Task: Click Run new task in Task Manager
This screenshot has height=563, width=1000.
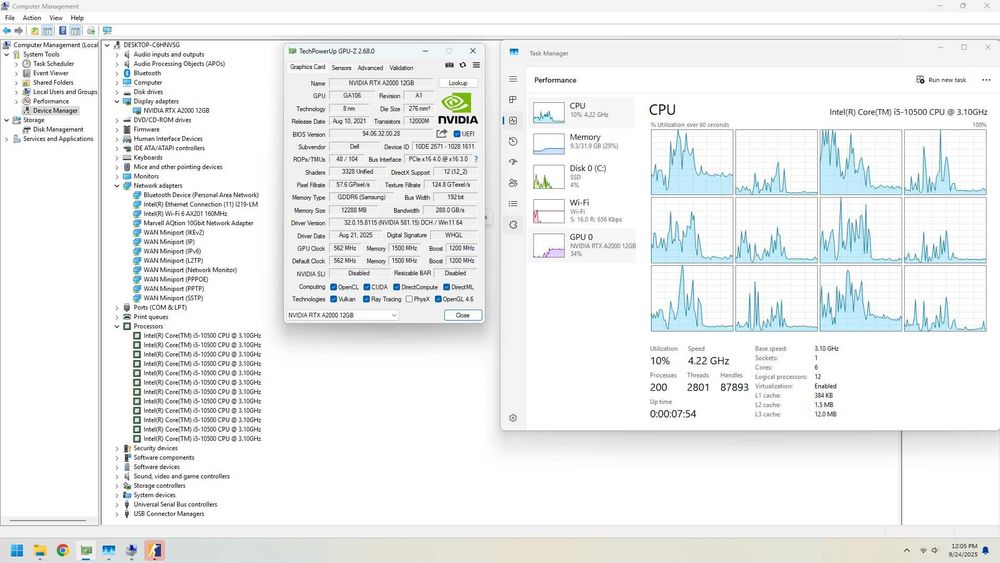Action: [941, 80]
